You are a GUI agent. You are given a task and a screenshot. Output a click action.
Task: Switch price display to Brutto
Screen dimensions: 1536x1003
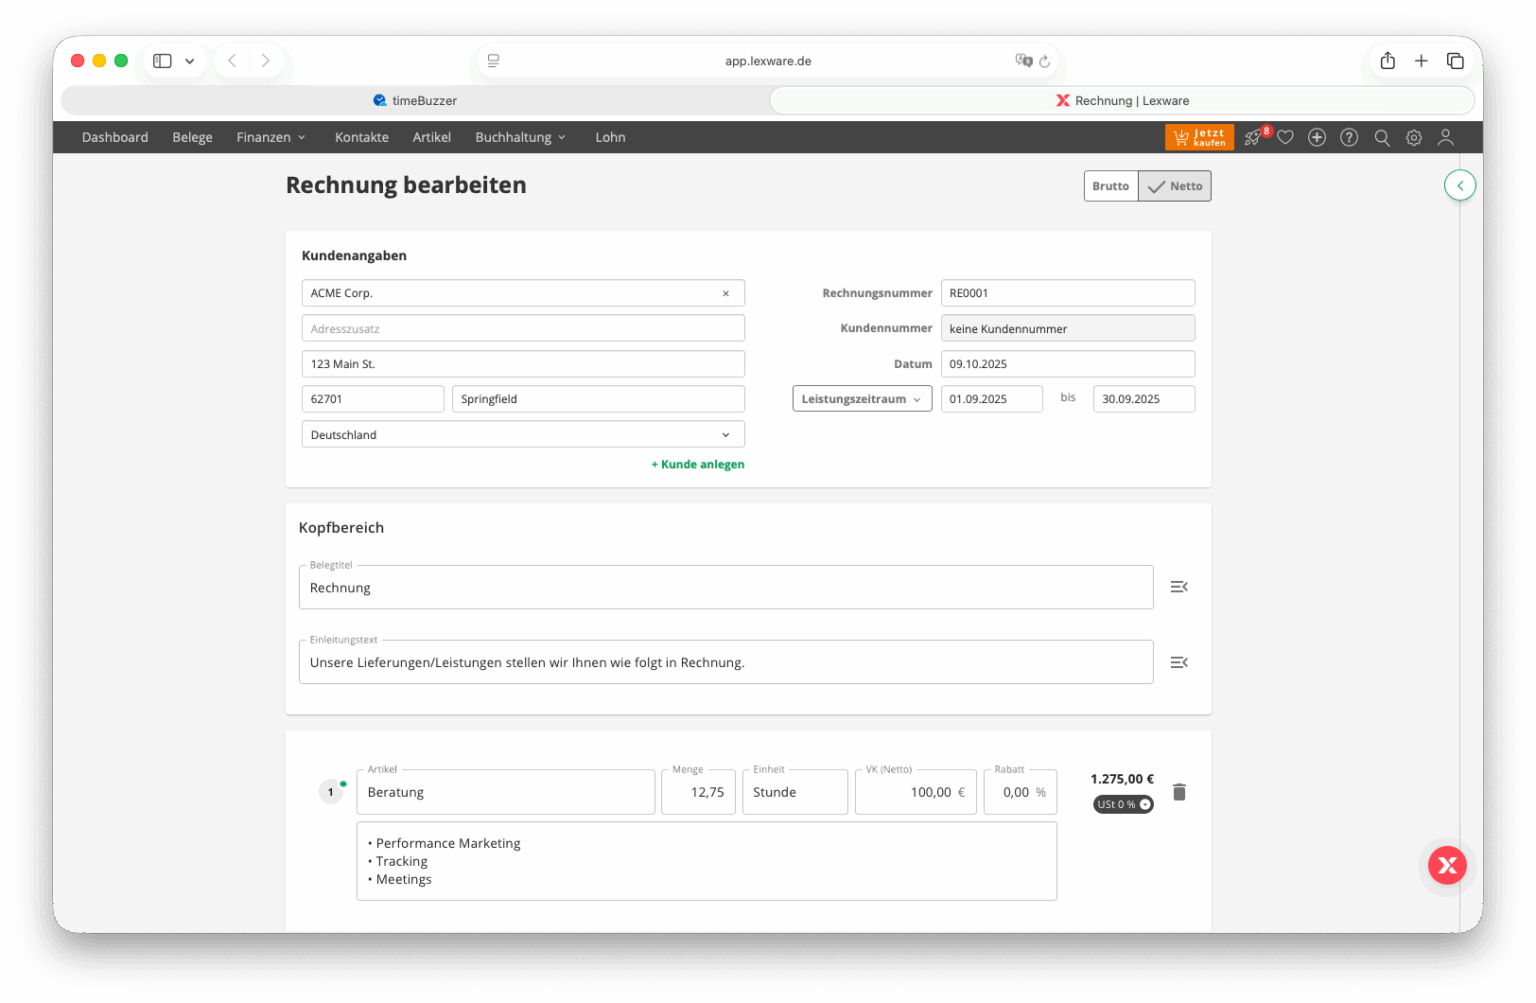click(1110, 186)
